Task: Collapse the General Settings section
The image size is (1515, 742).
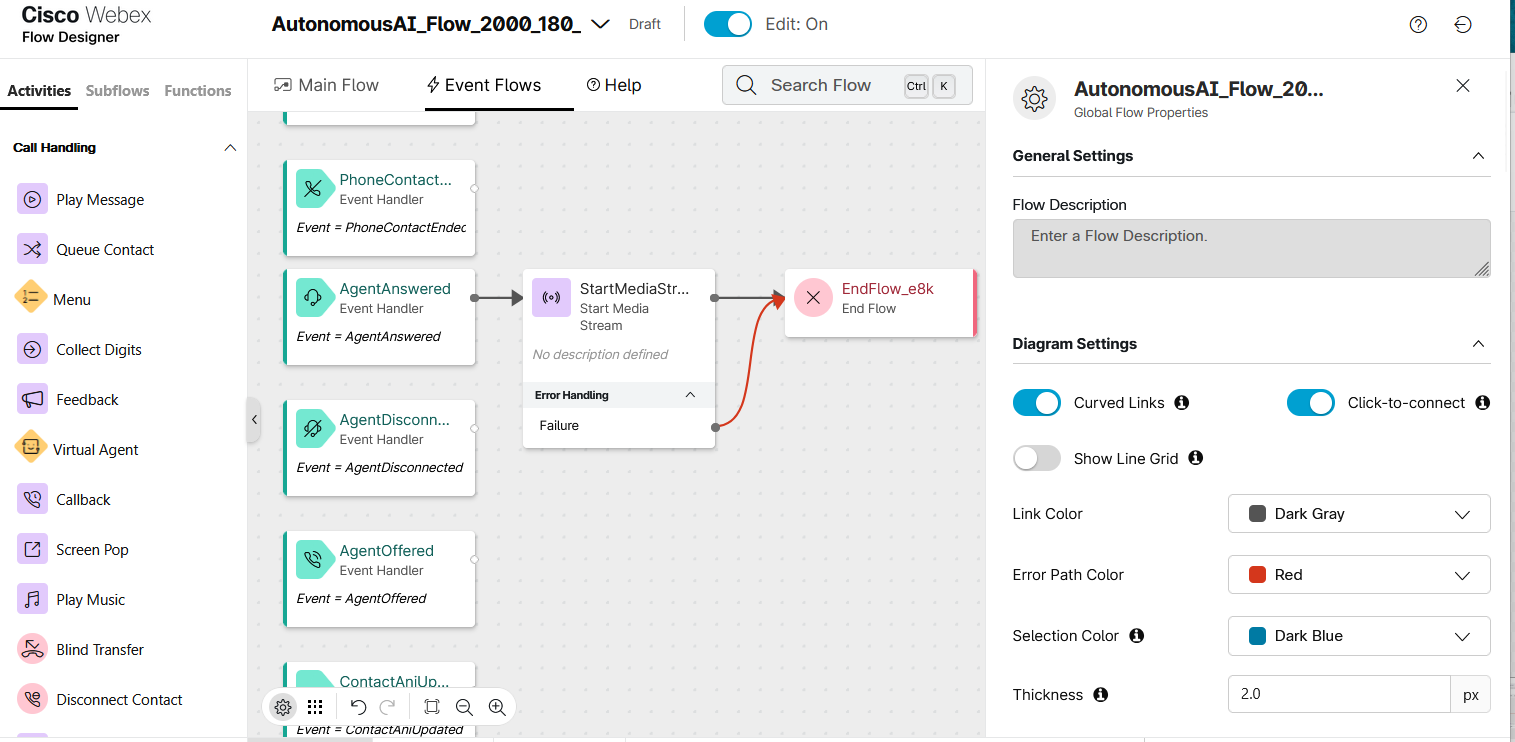Action: [x=1477, y=156]
